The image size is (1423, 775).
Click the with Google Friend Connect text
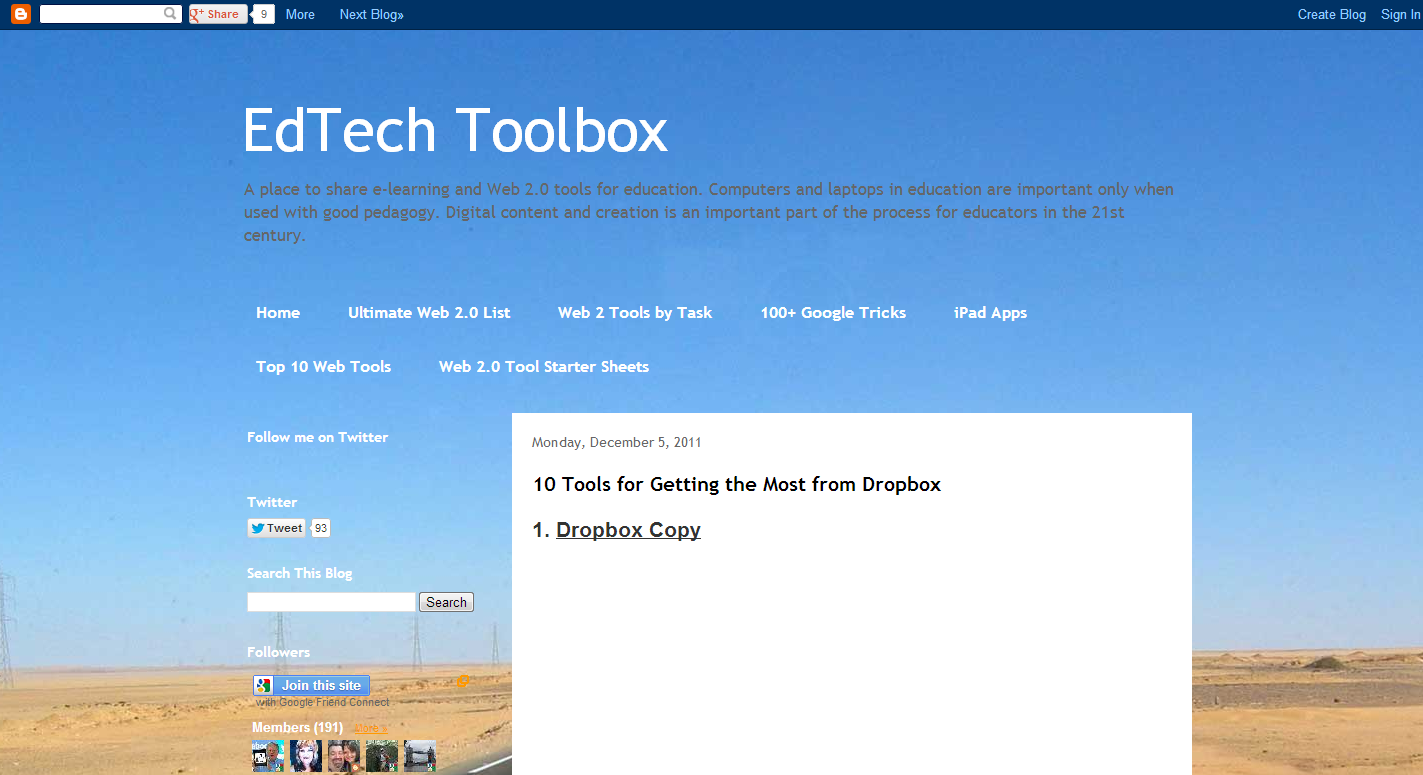(323, 702)
